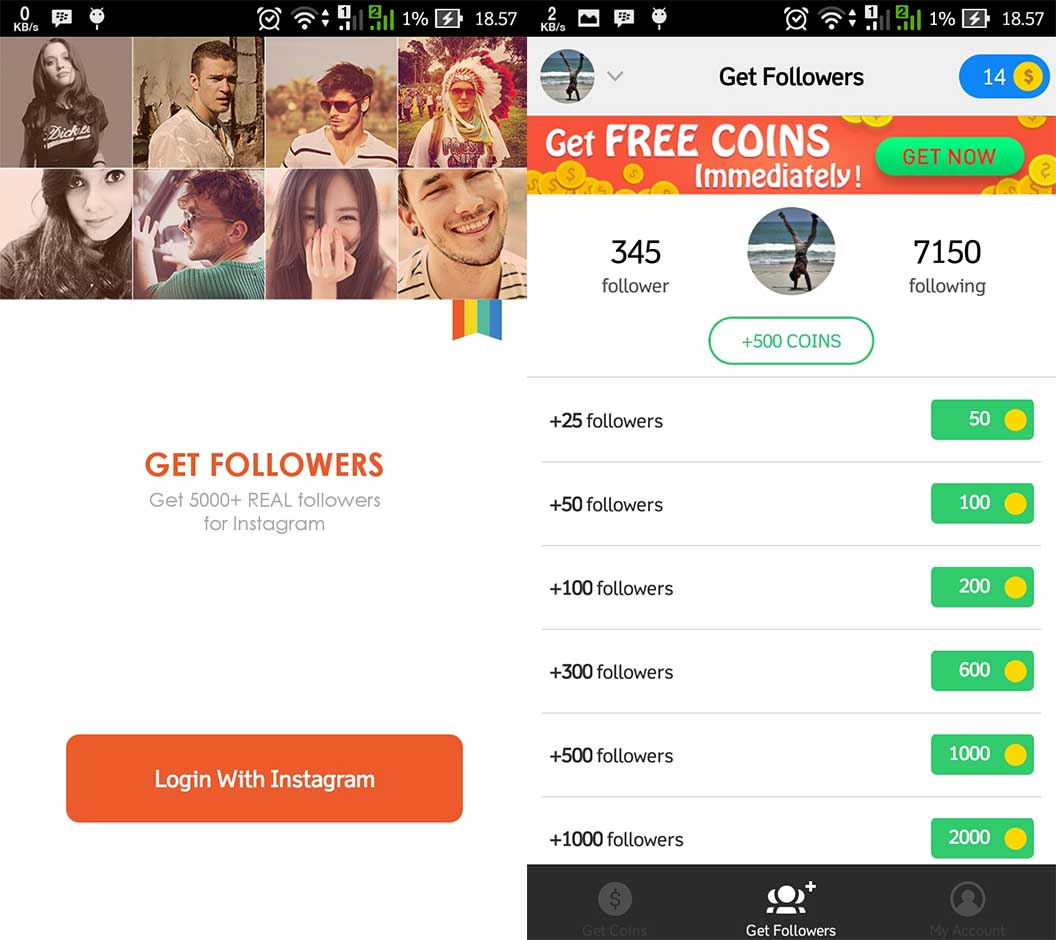Select the +300 followers row
The height and width of the screenshot is (940, 1056).
coord(791,671)
